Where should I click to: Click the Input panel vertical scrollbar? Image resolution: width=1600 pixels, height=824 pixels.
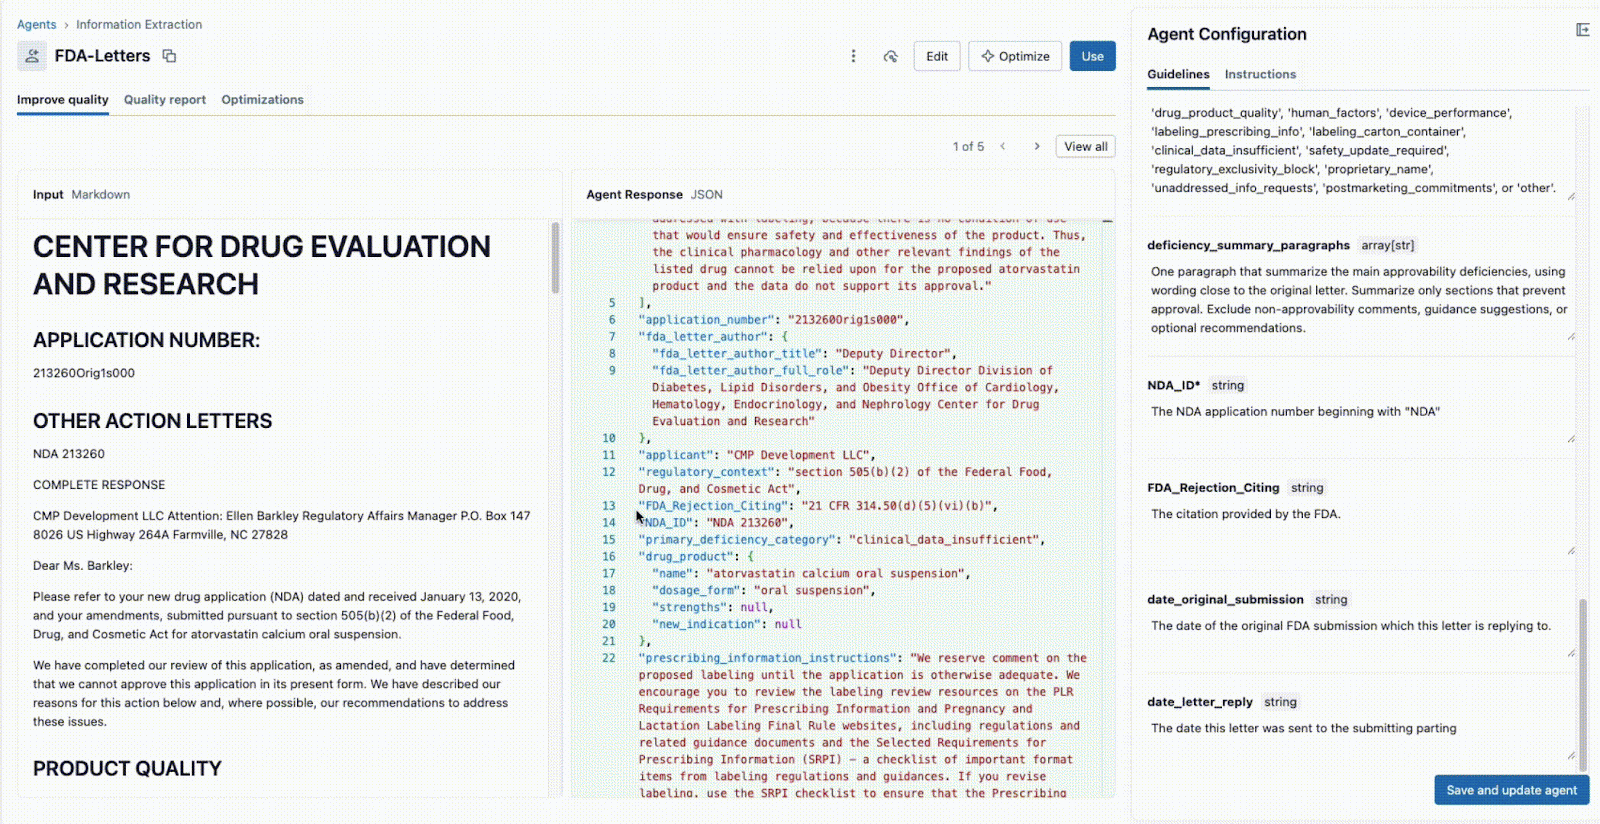point(556,258)
